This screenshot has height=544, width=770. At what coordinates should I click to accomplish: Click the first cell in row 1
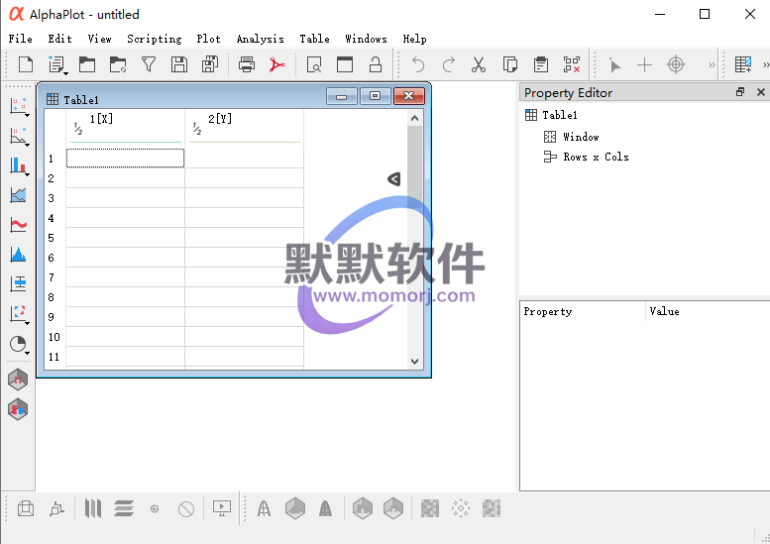pos(125,158)
